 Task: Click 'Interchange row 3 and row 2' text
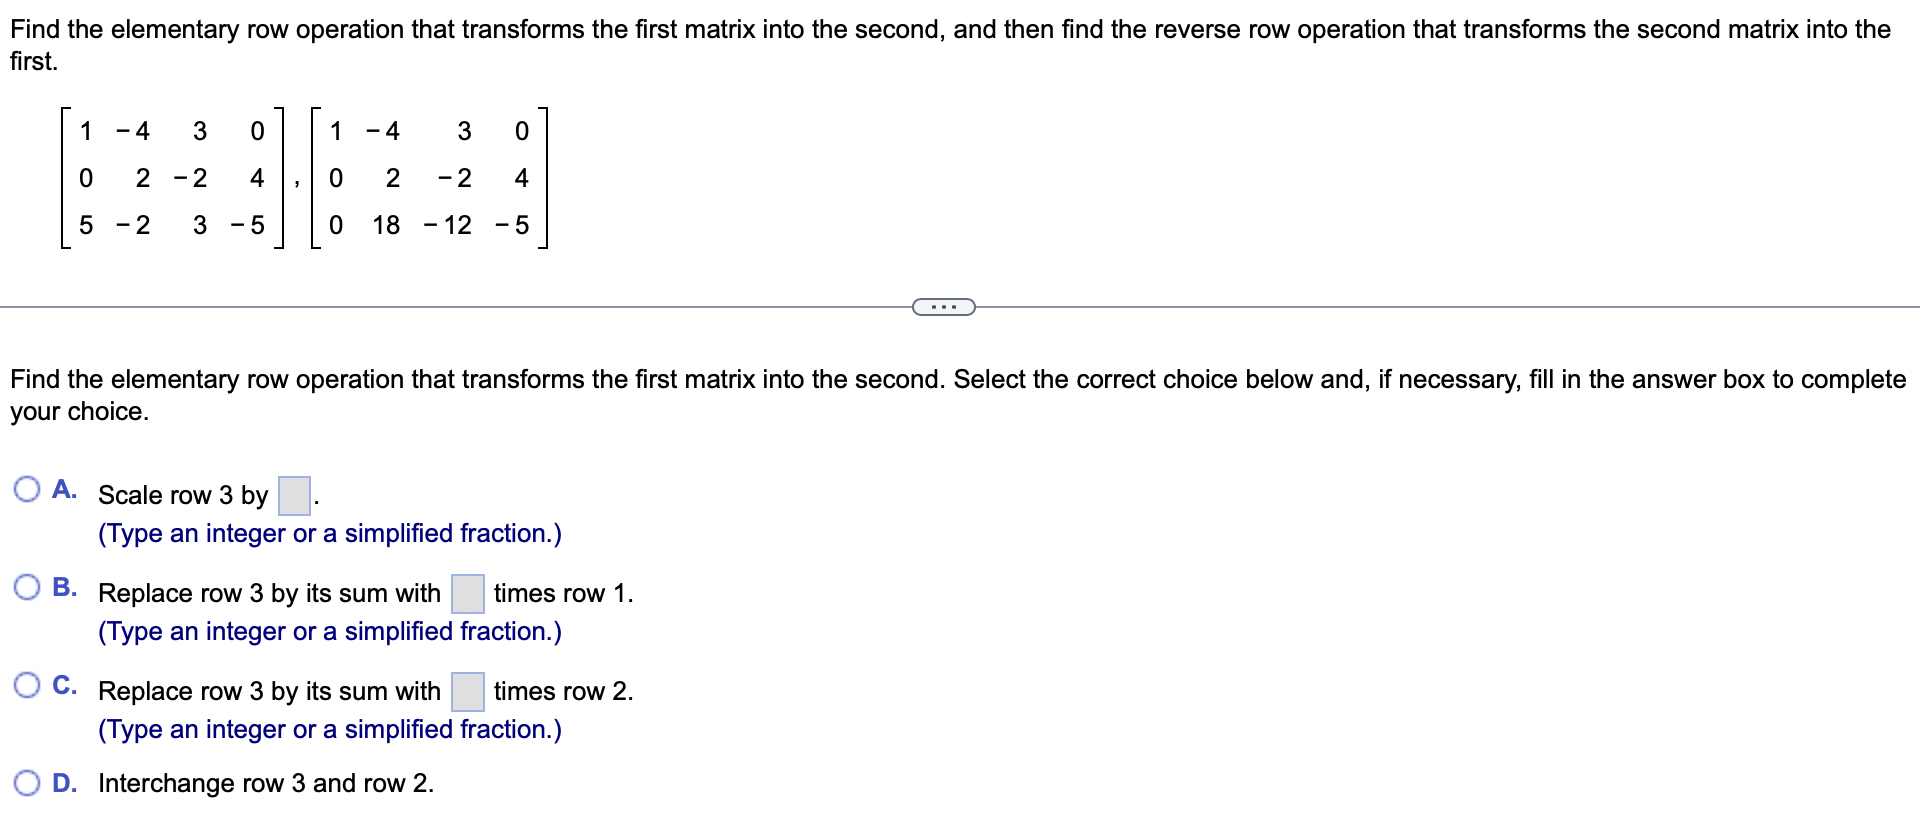[264, 783]
